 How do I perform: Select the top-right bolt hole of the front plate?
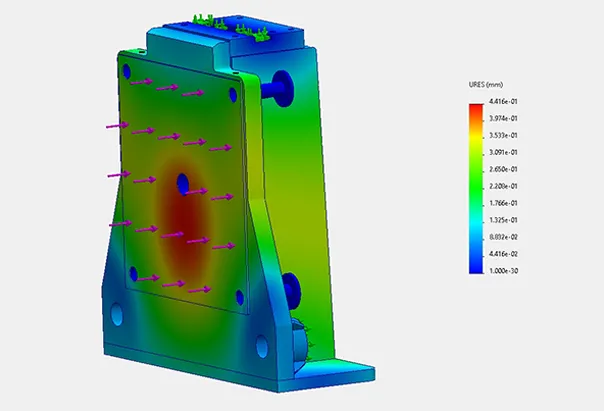232,94
